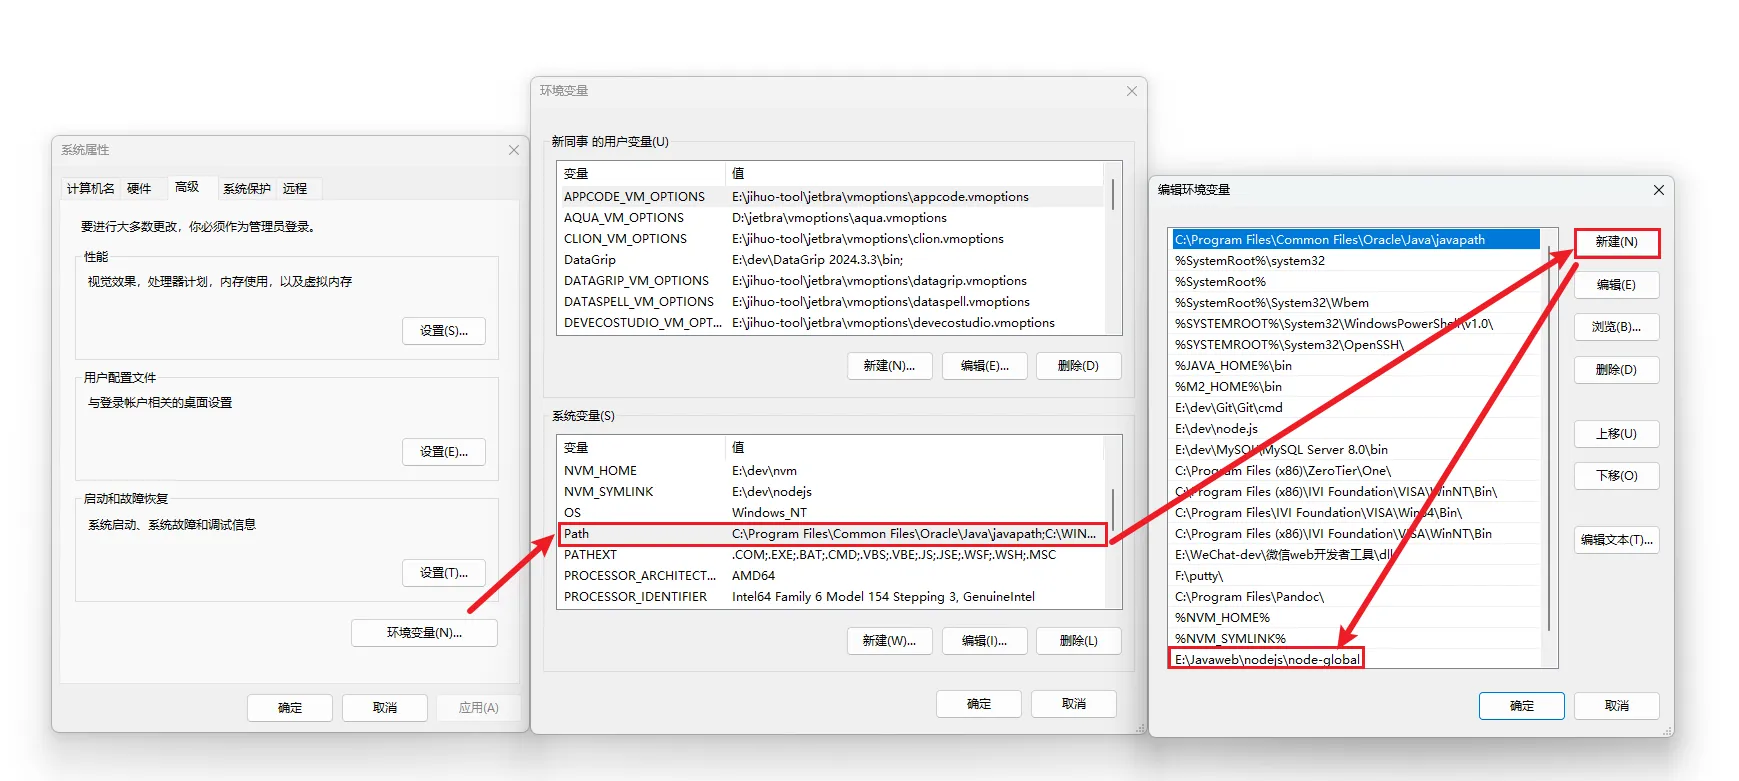Select C:\Program Files\Pandoc\ entry

[x=1356, y=597]
